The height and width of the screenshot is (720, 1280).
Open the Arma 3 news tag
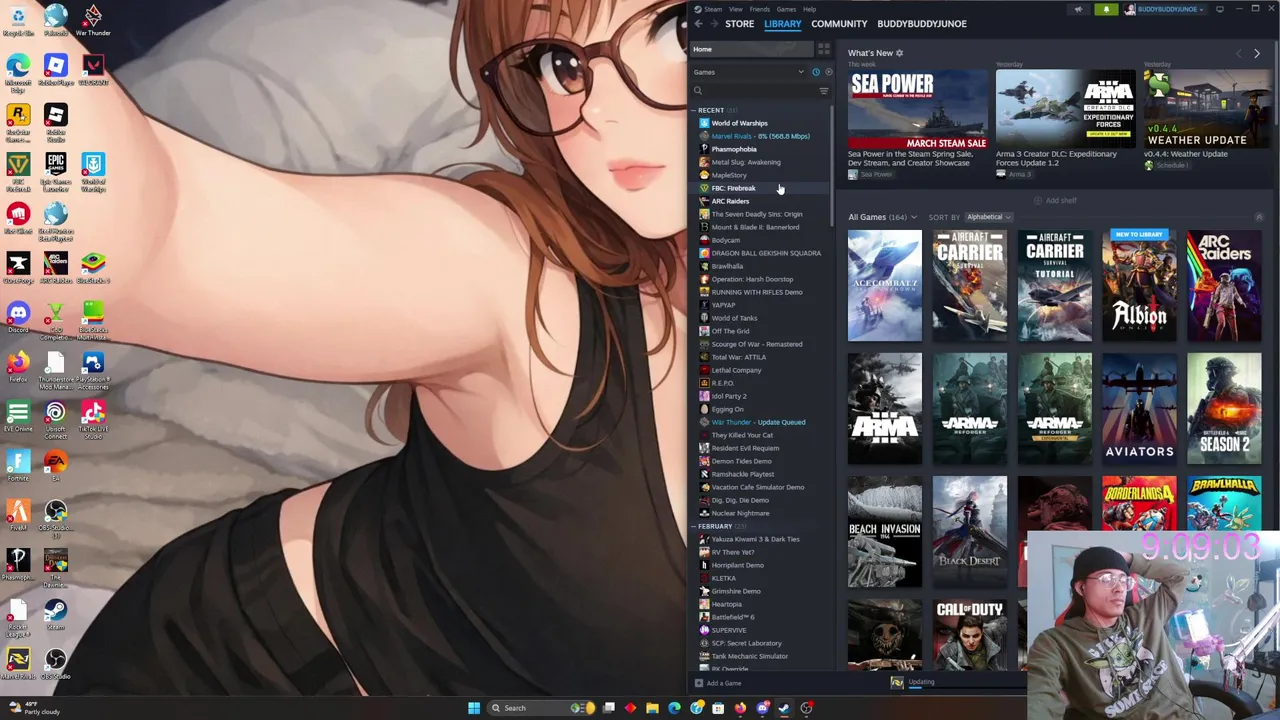click(1014, 174)
